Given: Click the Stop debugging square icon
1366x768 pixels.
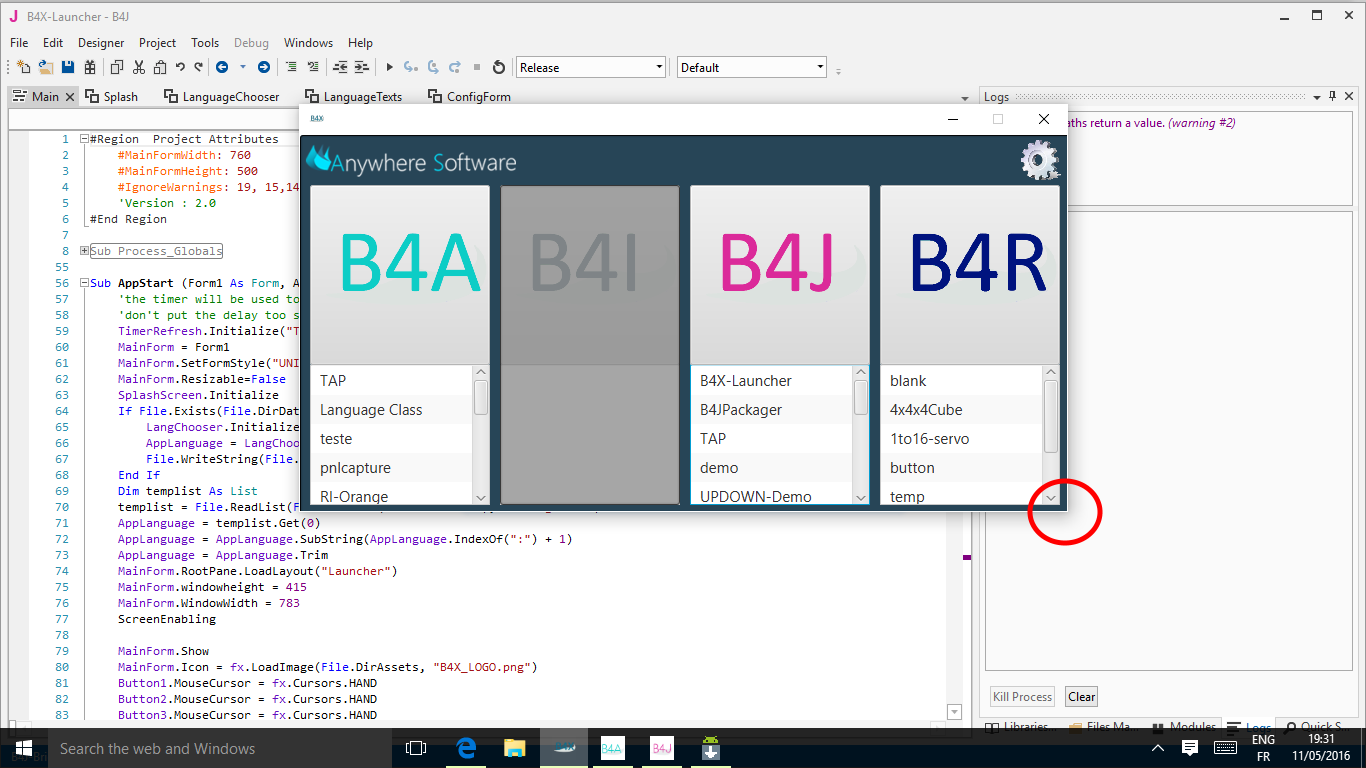Looking at the screenshot, I should click(x=477, y=67).
